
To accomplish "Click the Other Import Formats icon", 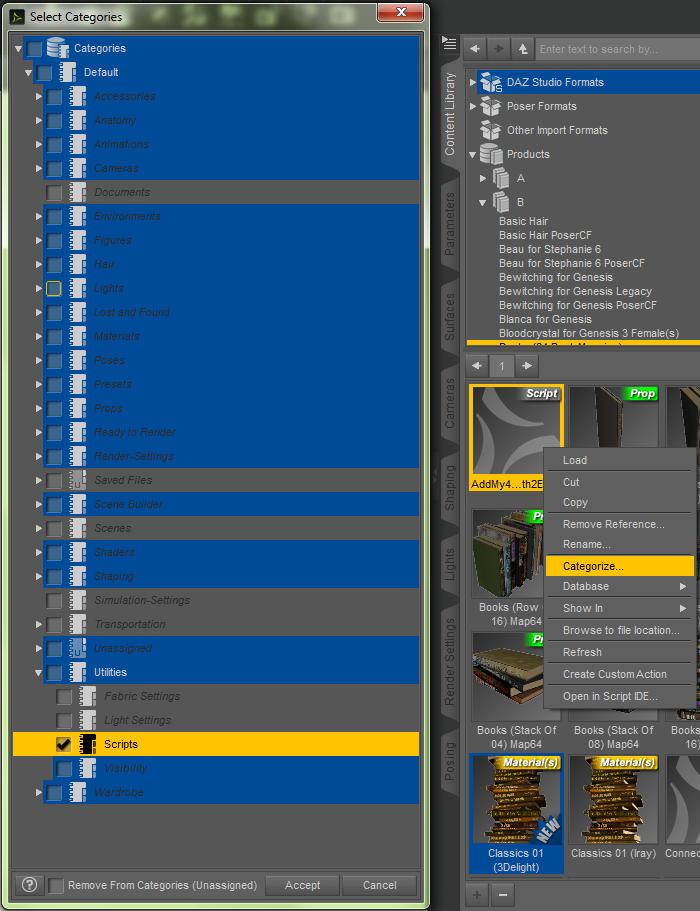I will (491, 130).
